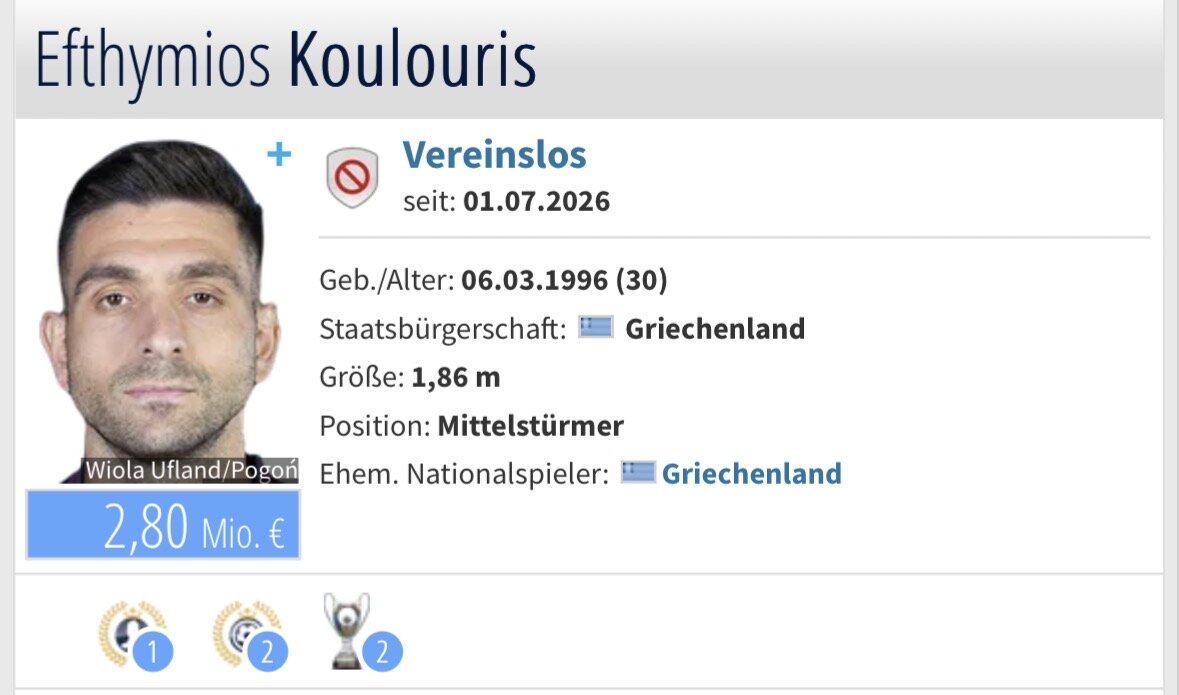The width and height of the screenshot is (1179, 695).
Task: Click the Vereinslos no-club shield icon
Action: pyautogui.click(x=352, y=178)
